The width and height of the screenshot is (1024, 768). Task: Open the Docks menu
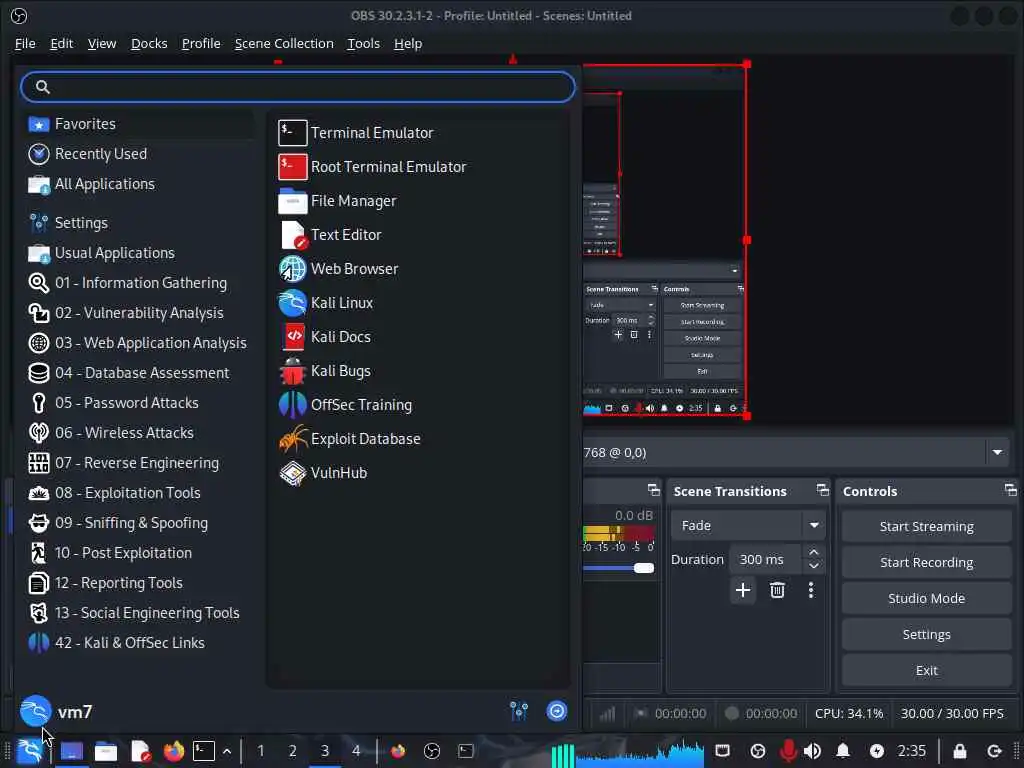tap(149, 43)
